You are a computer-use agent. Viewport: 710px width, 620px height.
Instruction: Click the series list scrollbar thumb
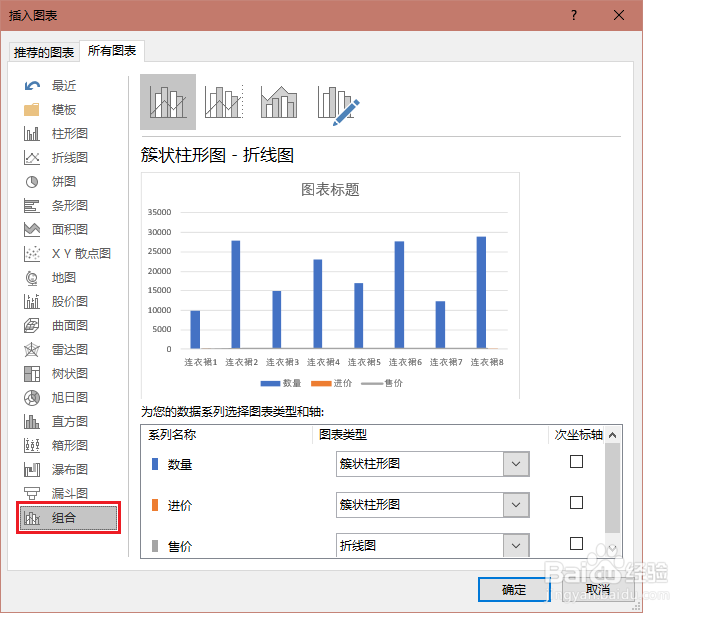613,488
